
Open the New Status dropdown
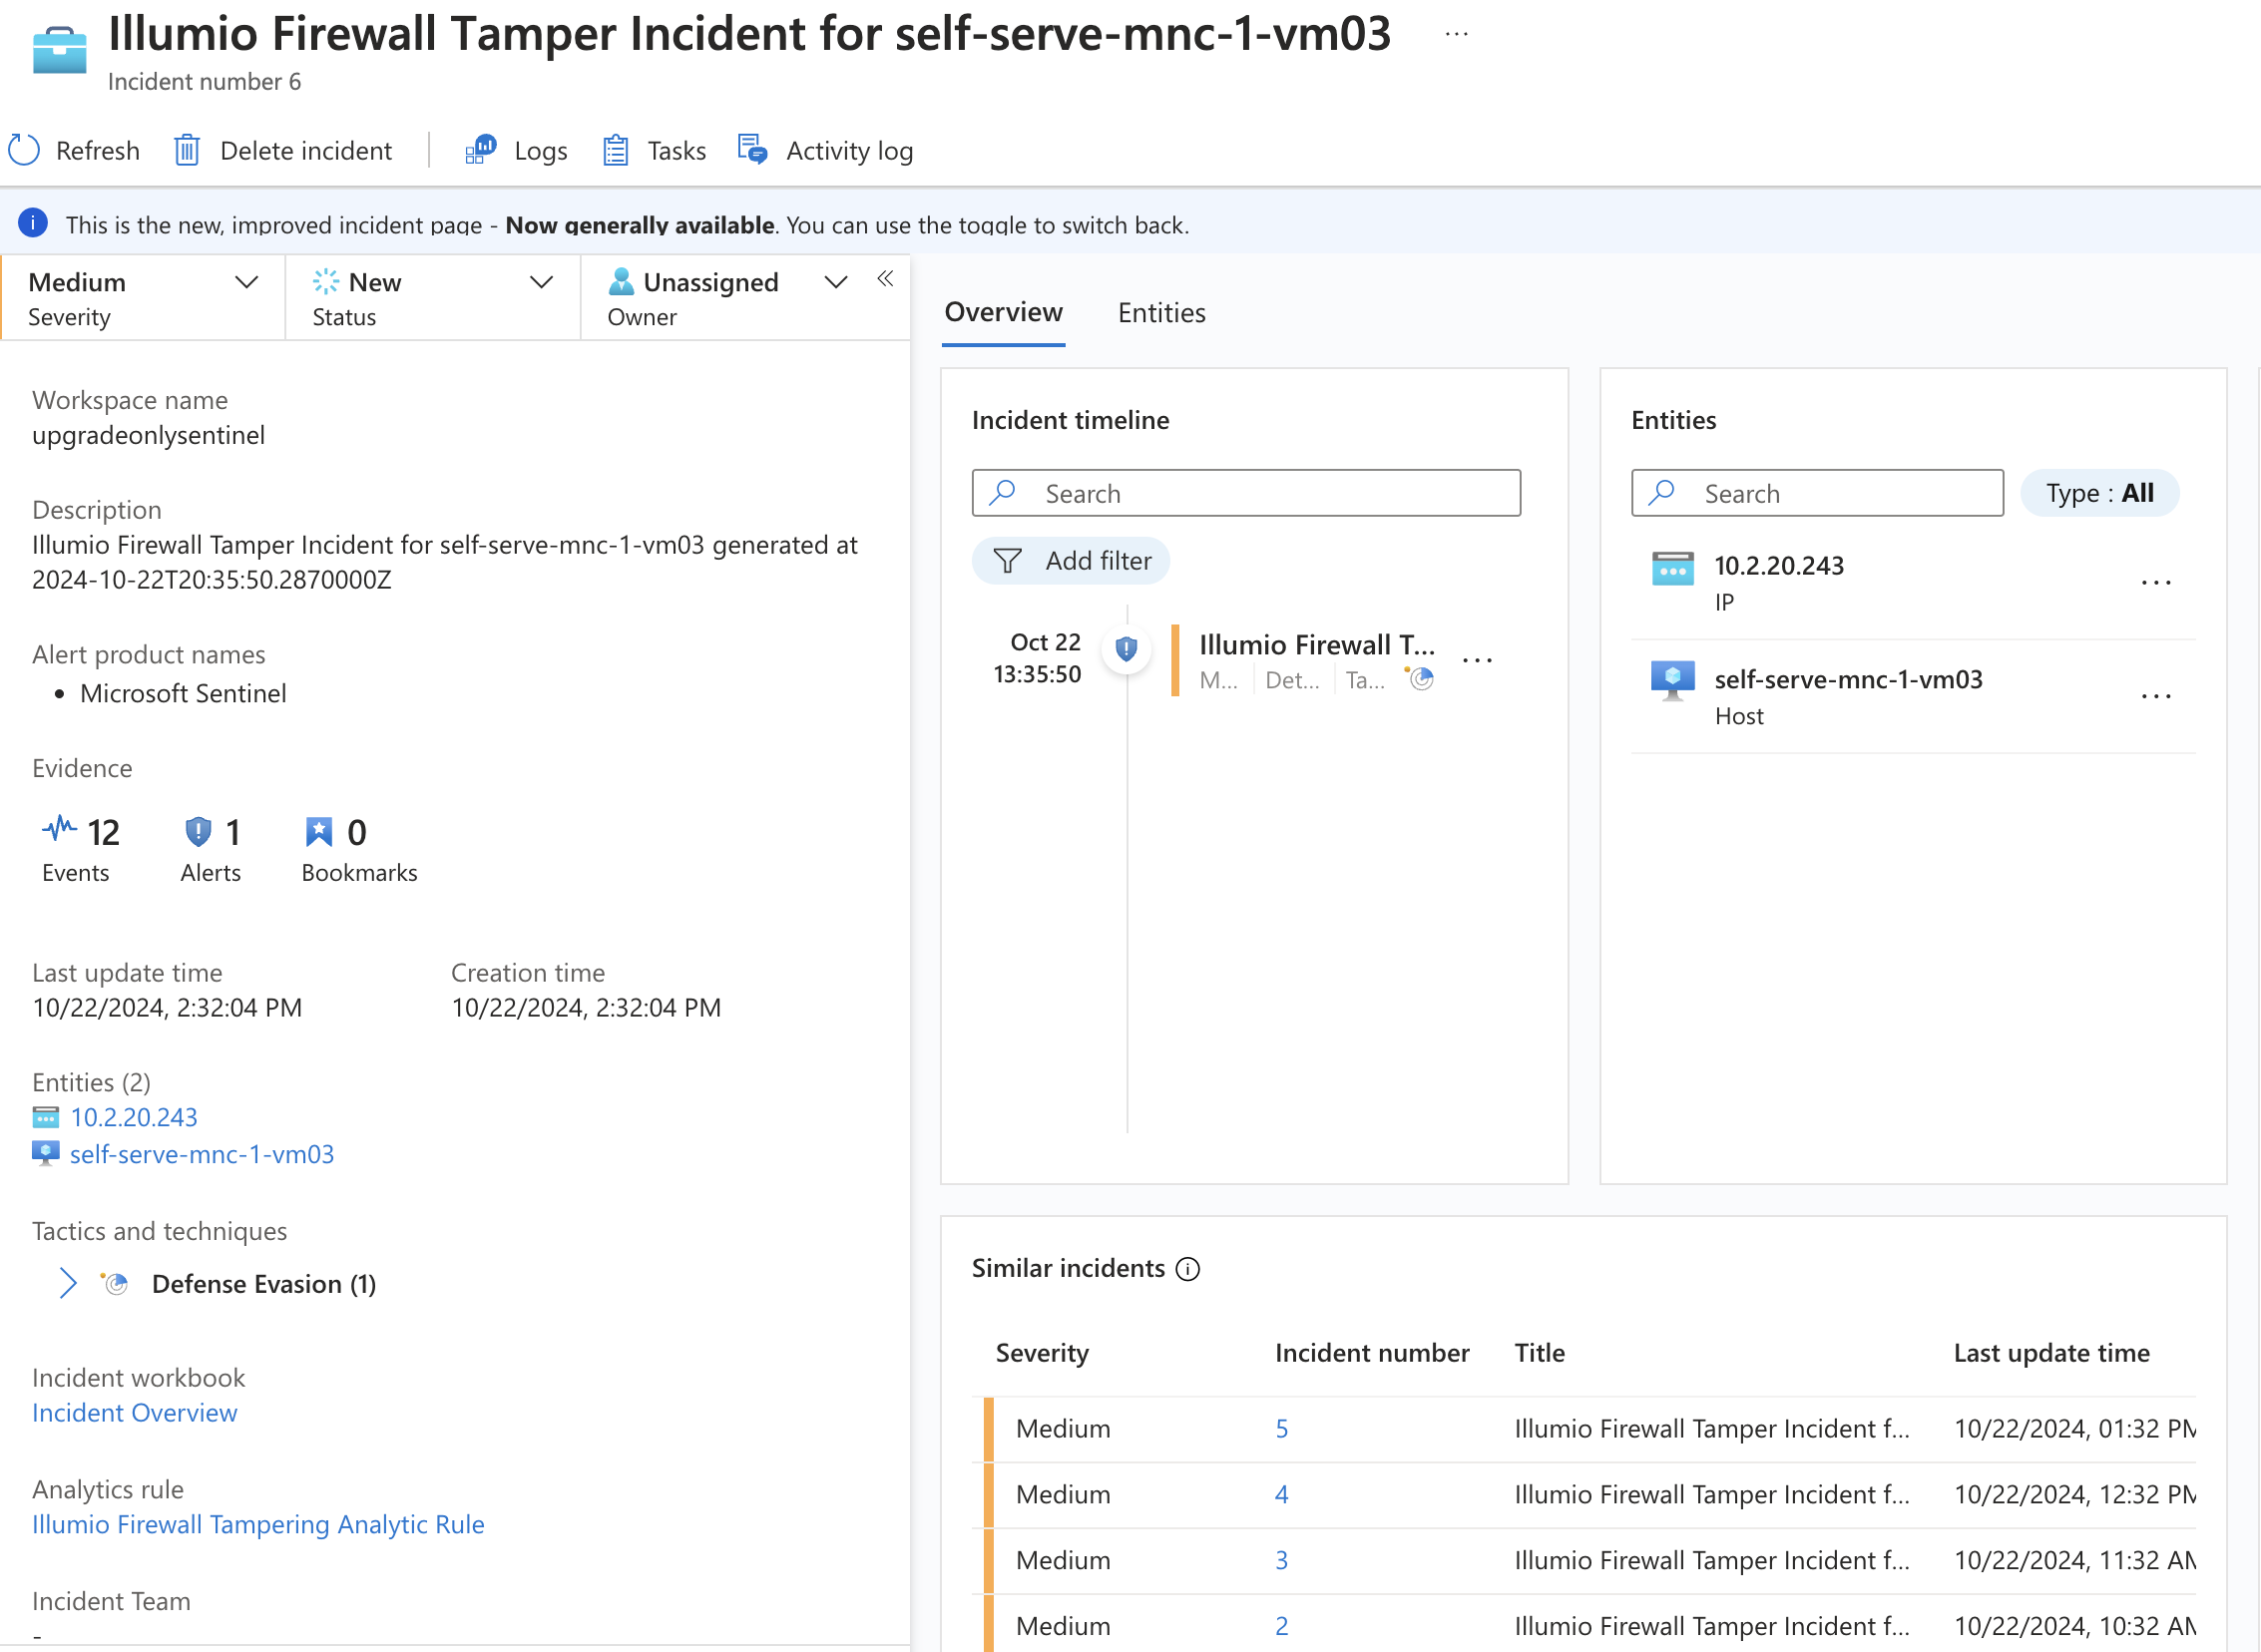coord(433,297)
